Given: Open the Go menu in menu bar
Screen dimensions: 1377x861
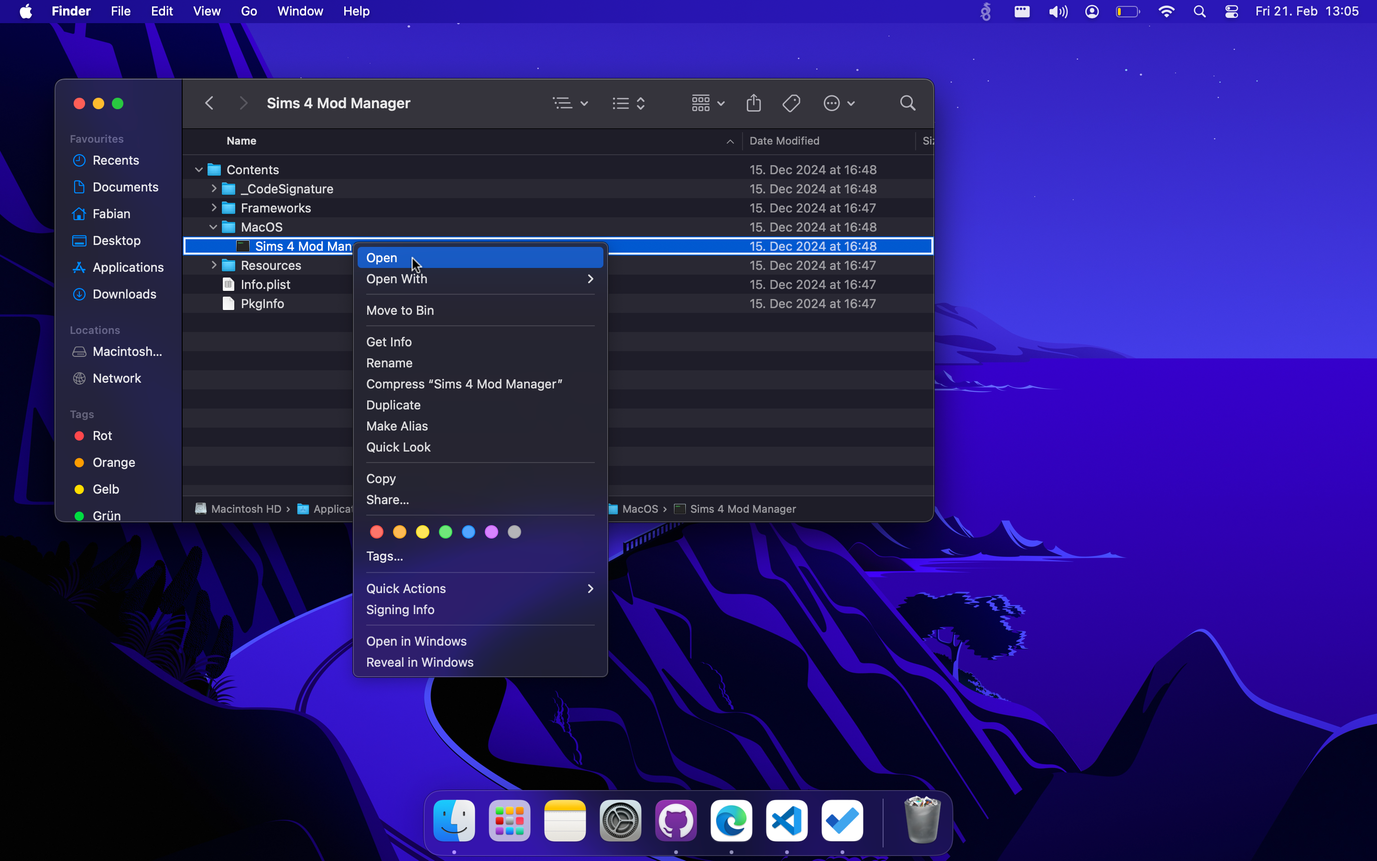Looking at the screenshot, I should pos(249,11).
